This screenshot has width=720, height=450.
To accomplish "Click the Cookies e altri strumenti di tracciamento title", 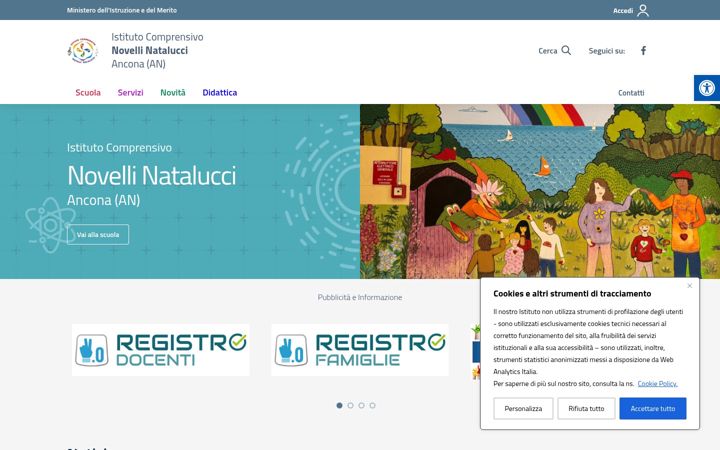I will pos(572,293).
